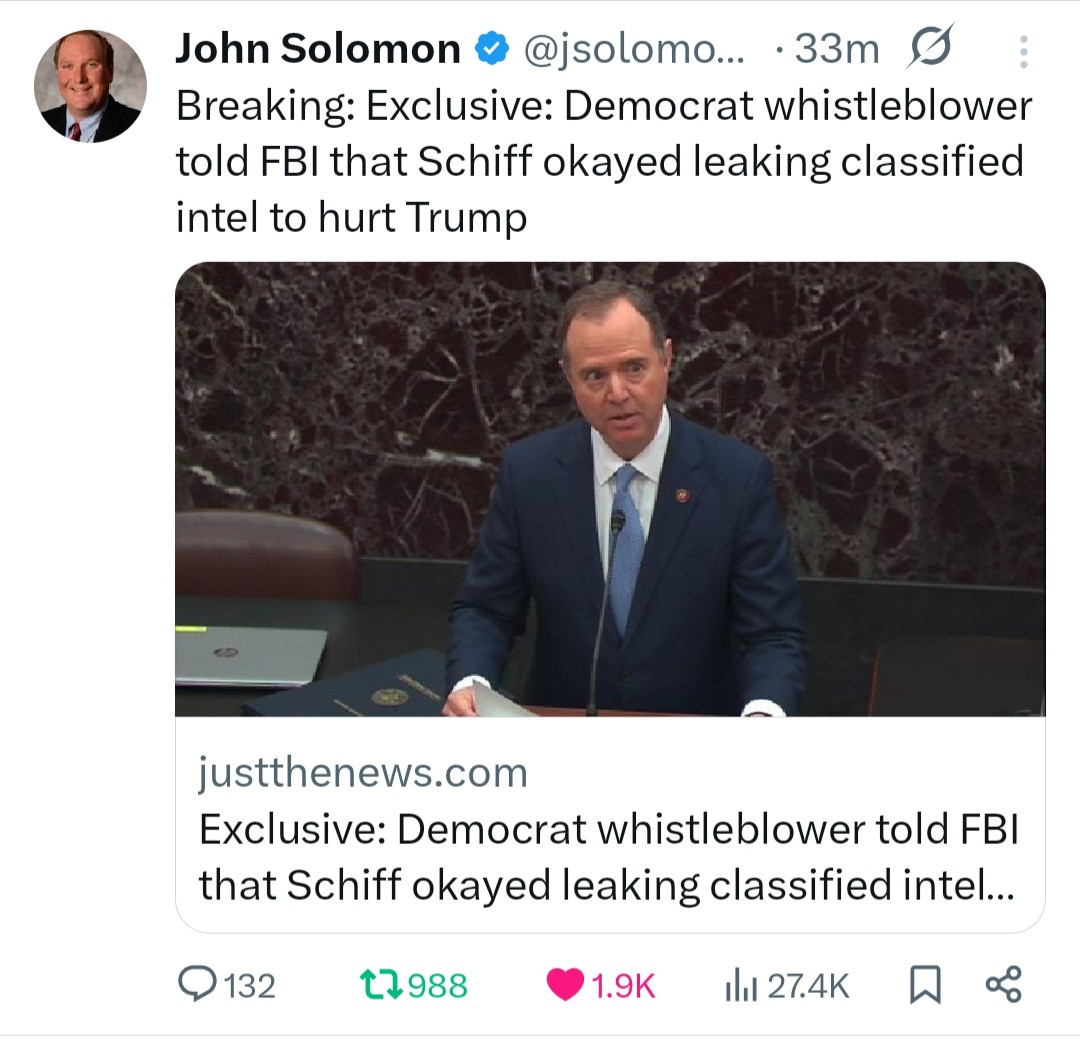Click the 132 replies count
The height and width of the screenshot is (1048, 1080).
pos(247,987)
